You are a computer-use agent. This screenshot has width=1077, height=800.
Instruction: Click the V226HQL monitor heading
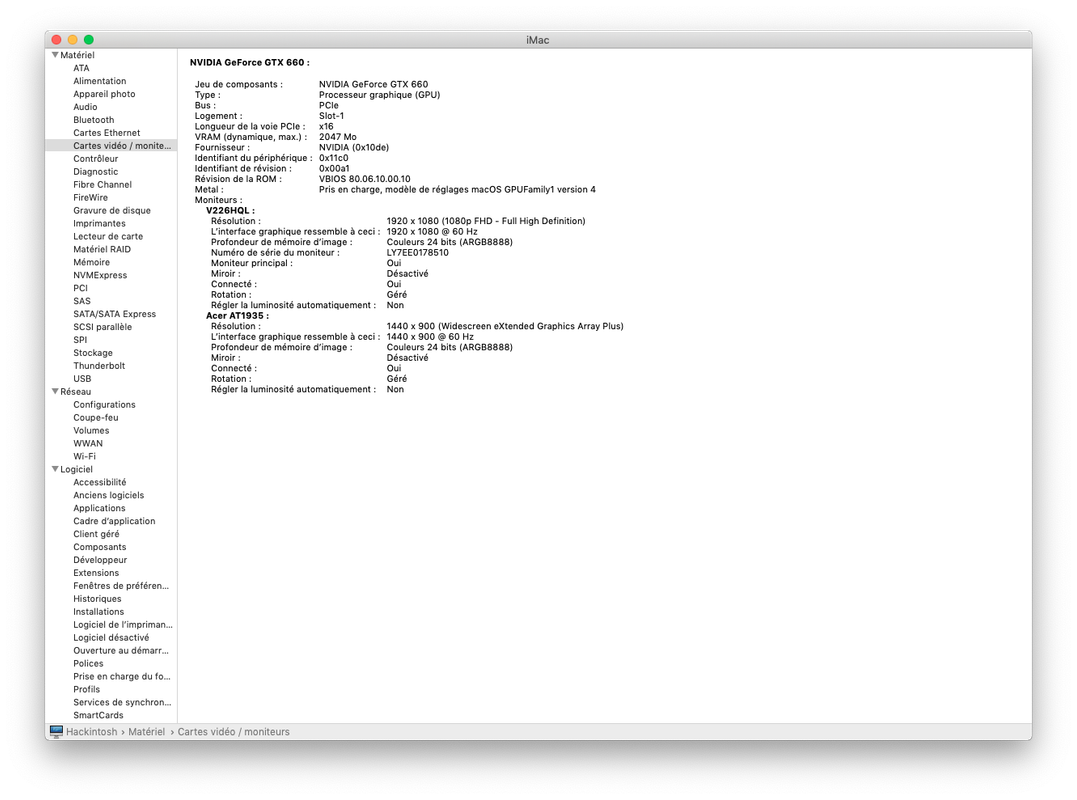point(230,211)
